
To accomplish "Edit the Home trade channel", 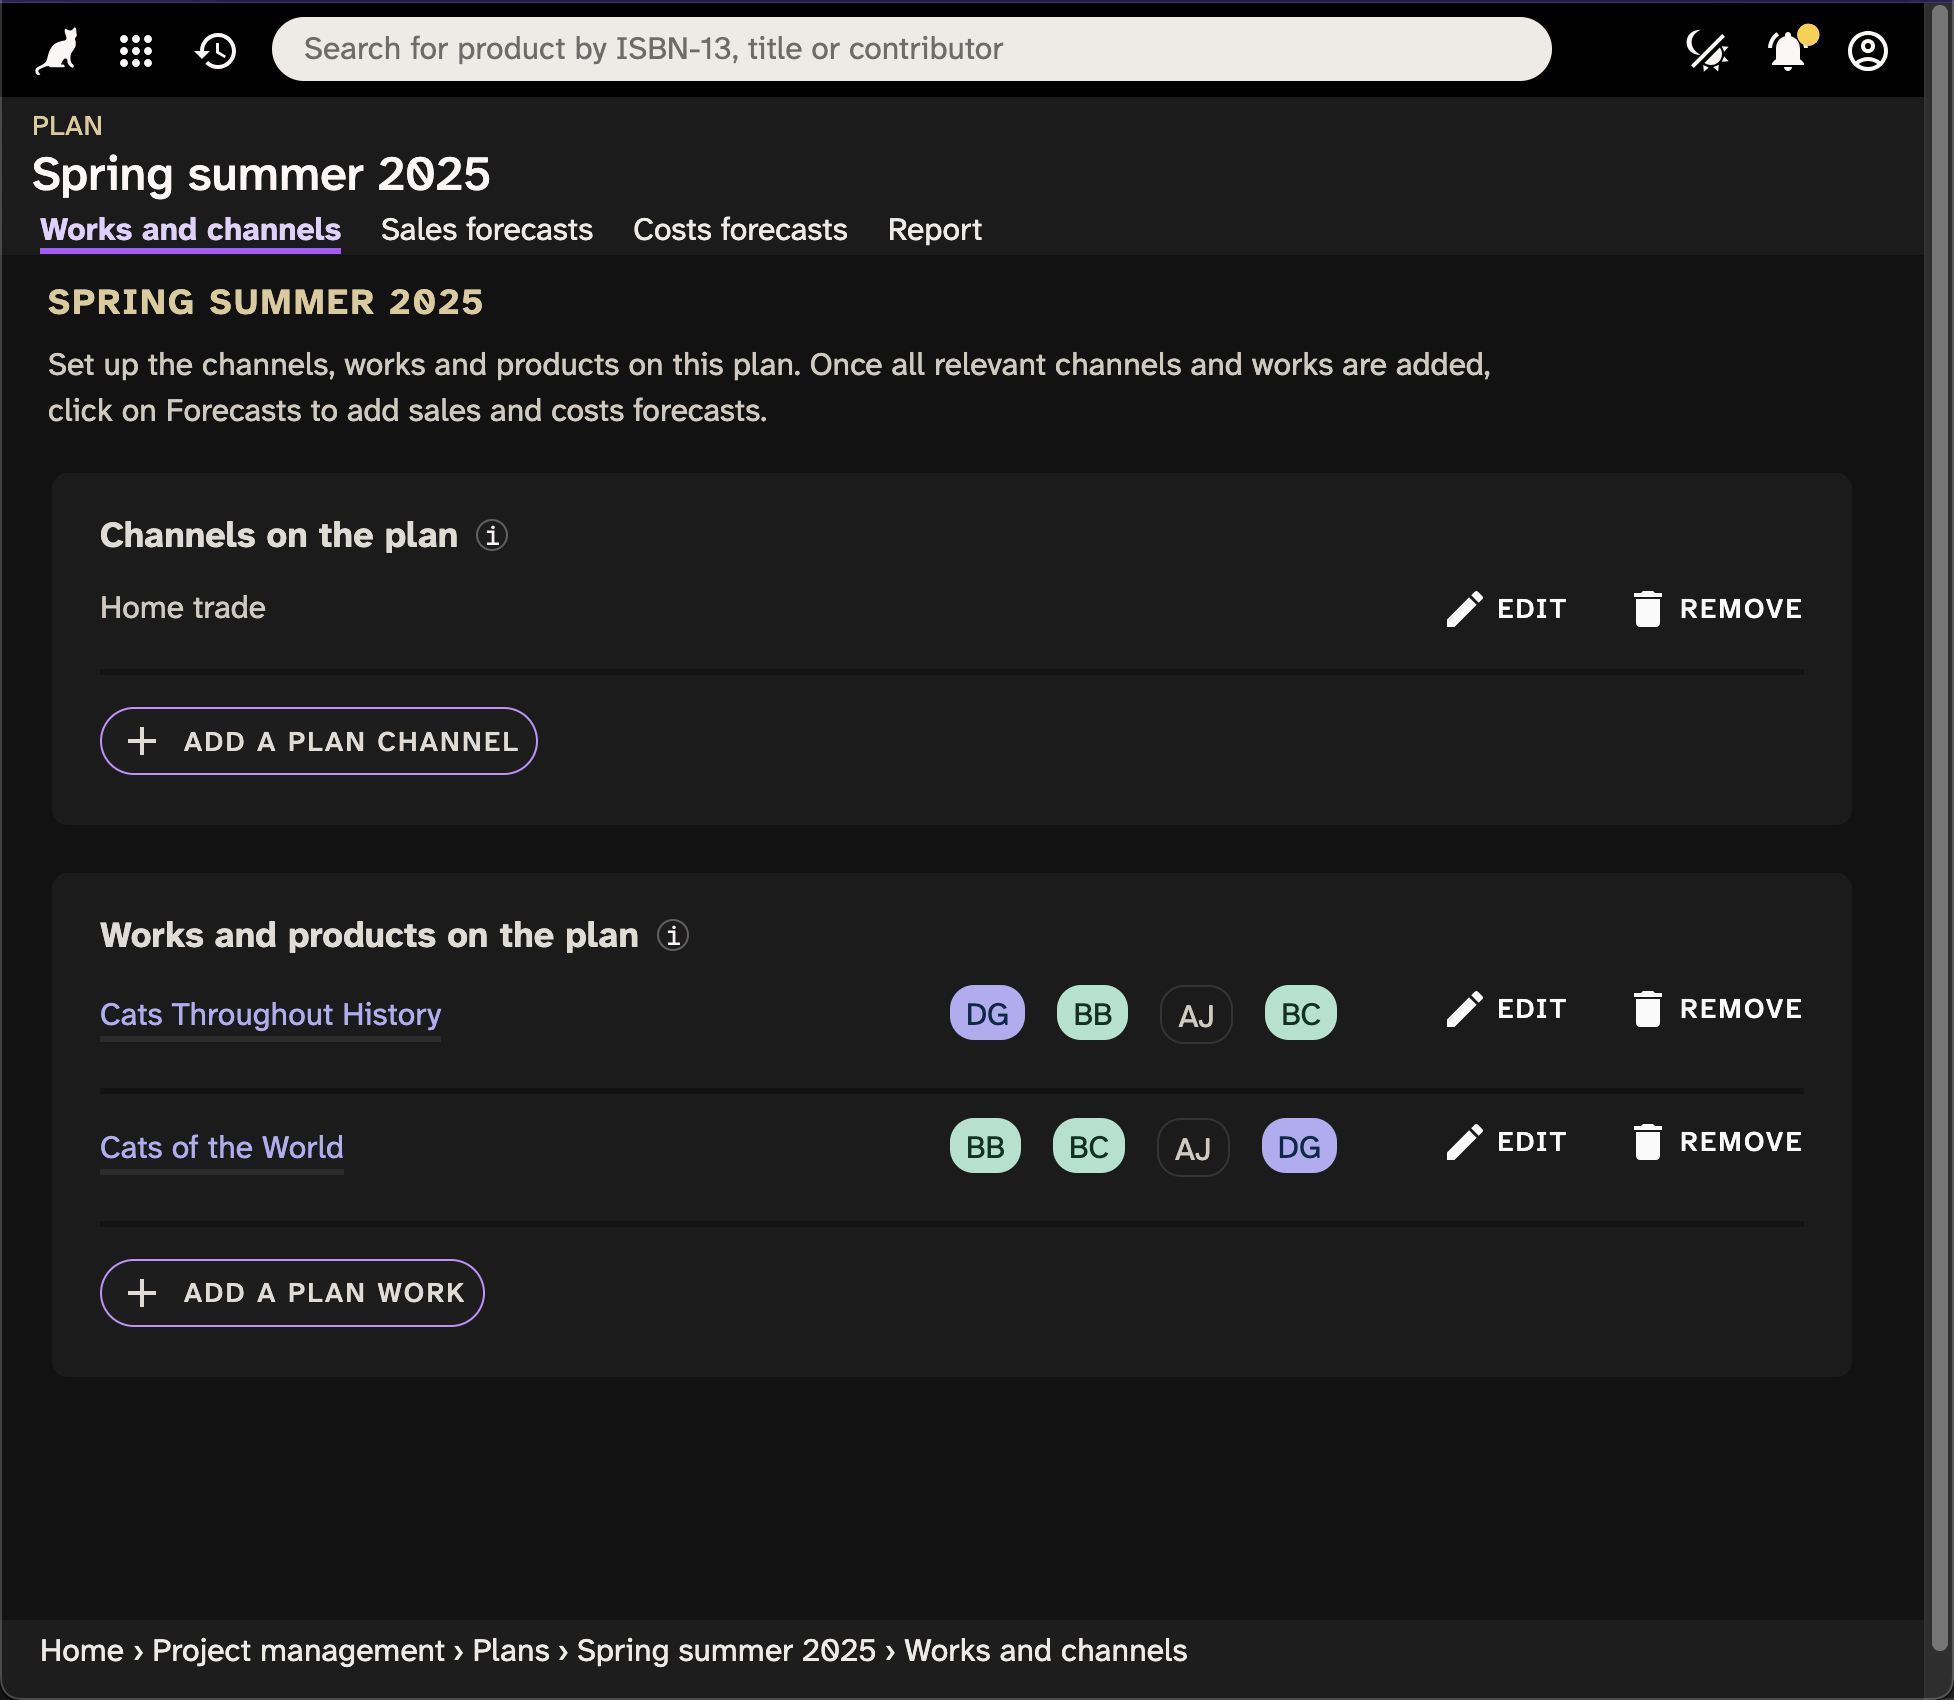I will [x=1506, y=609].
